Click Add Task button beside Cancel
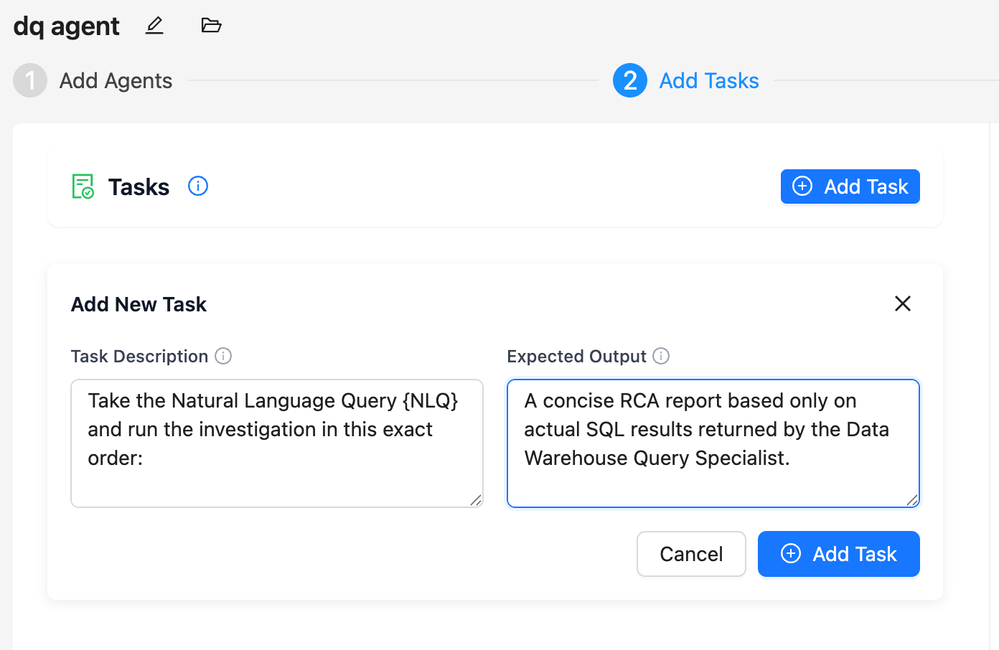 [x=838, y=554]
